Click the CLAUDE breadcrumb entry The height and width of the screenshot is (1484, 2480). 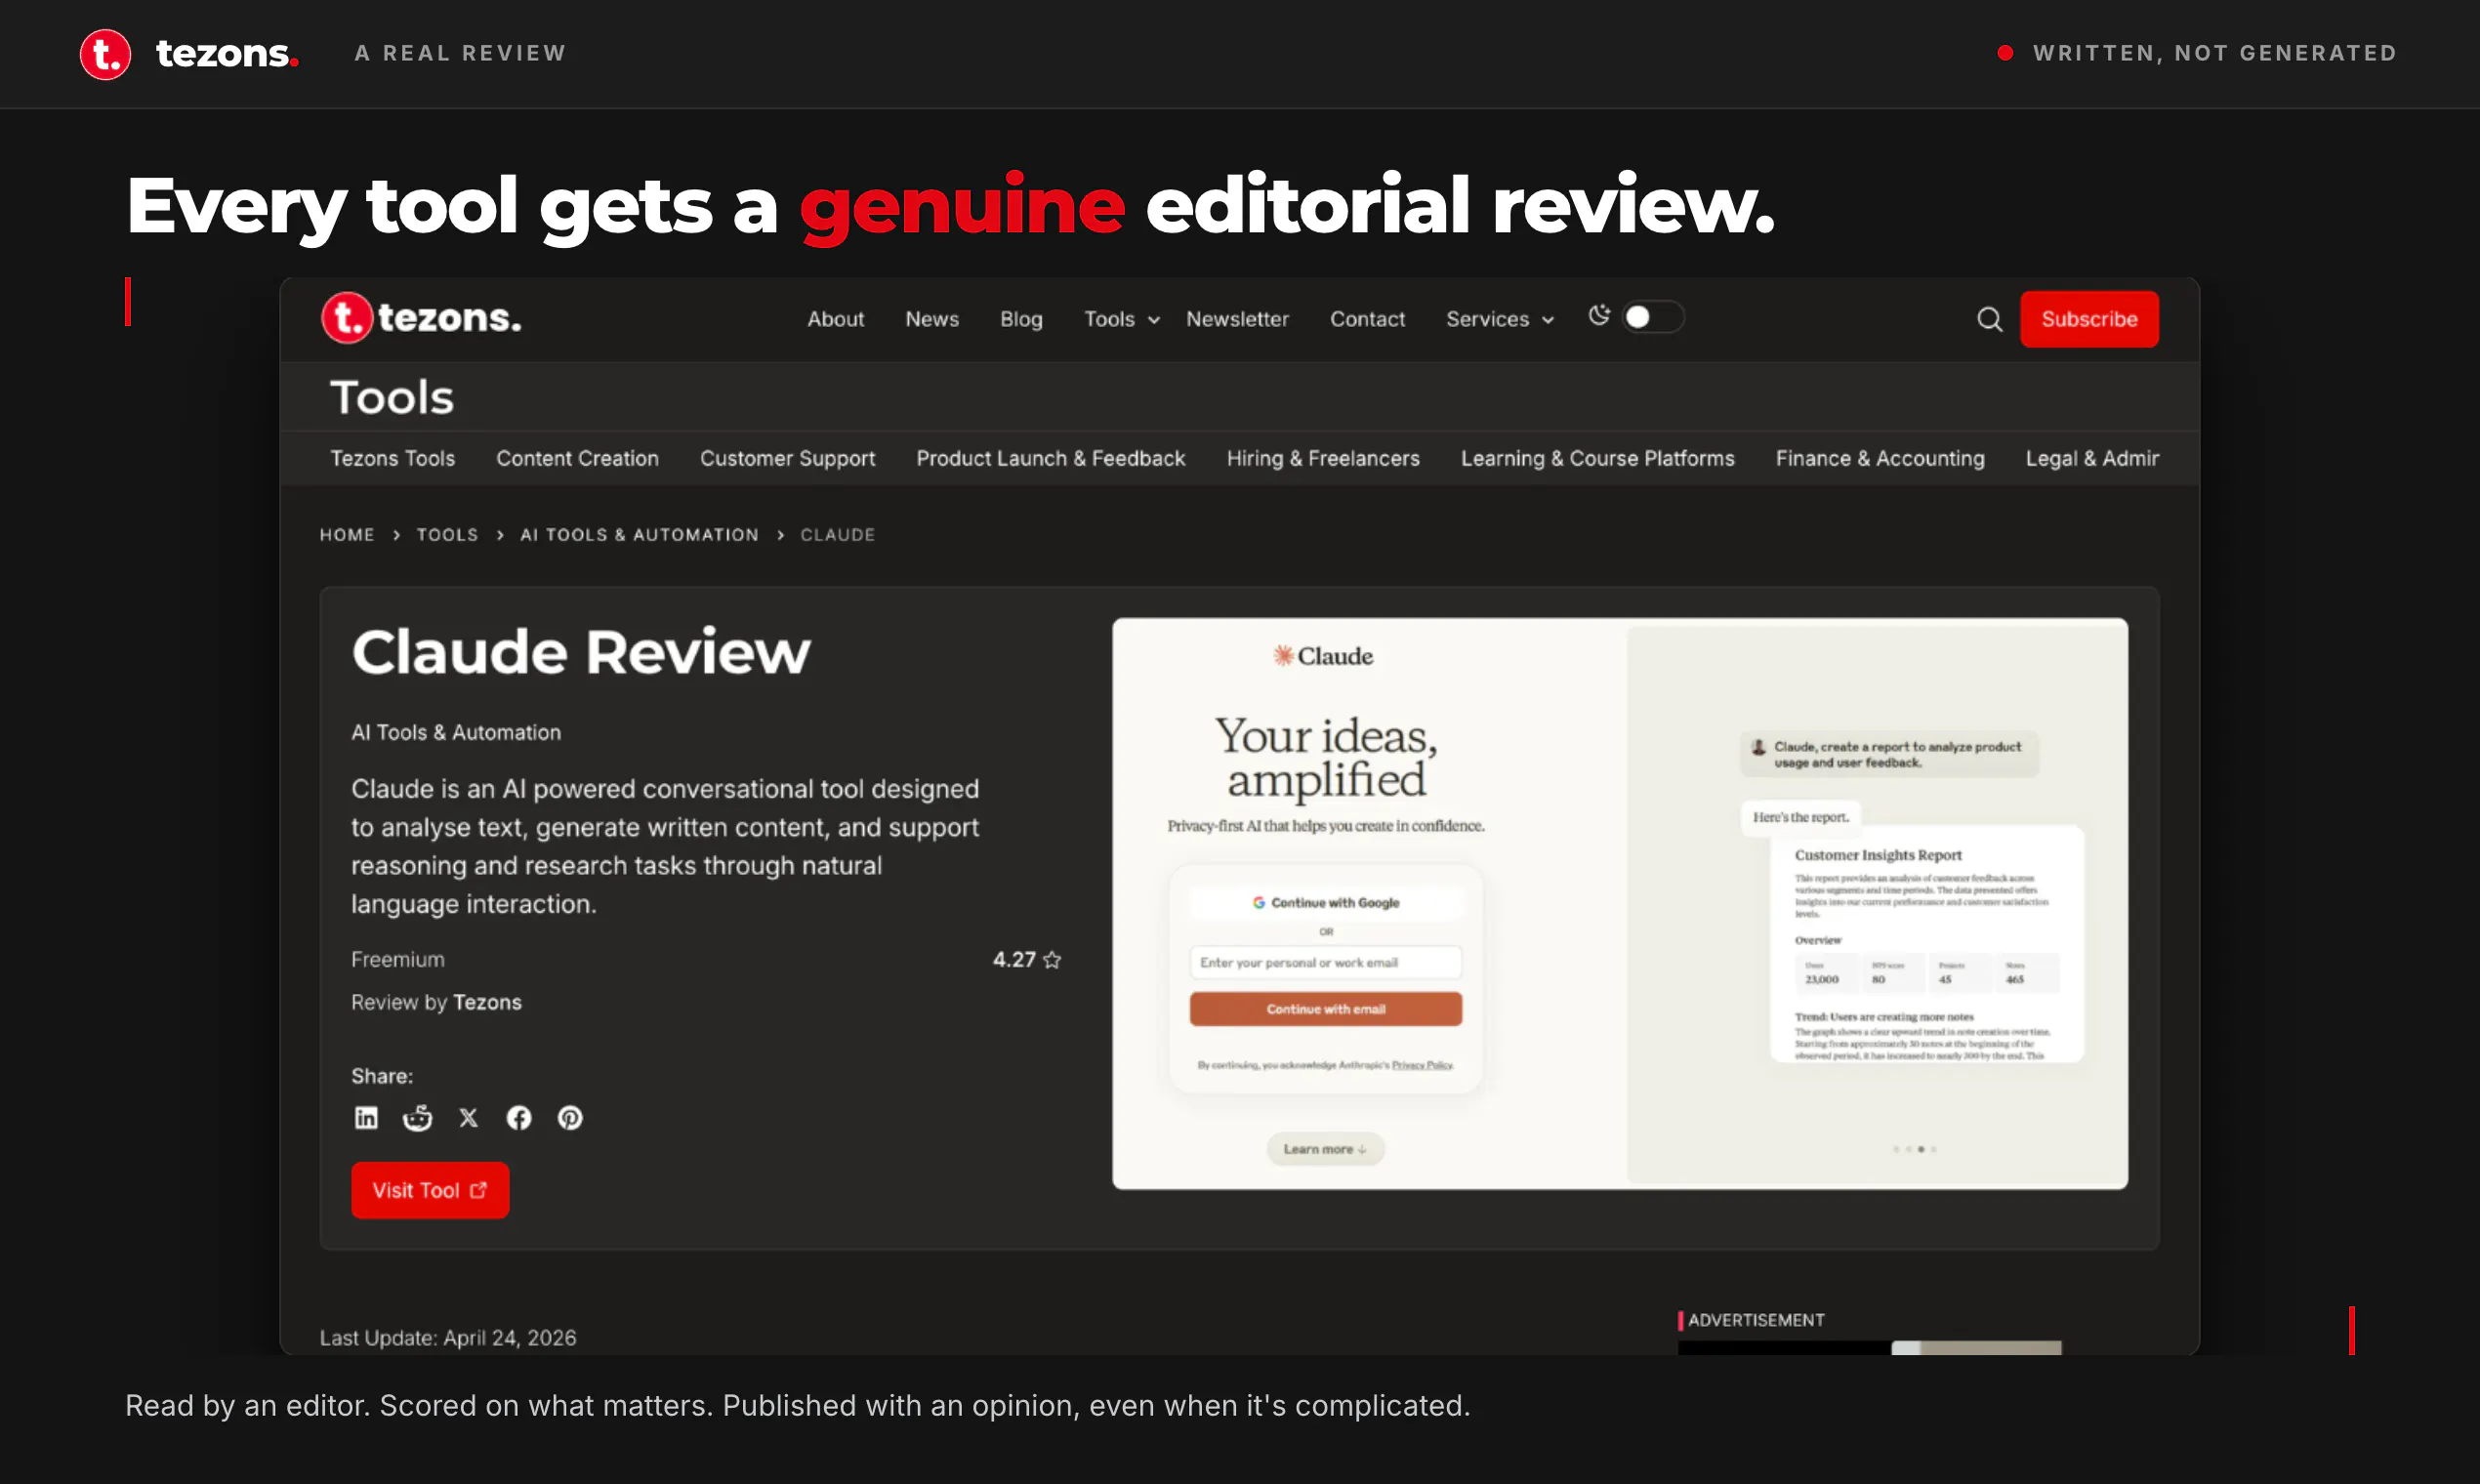pos(837,535)
